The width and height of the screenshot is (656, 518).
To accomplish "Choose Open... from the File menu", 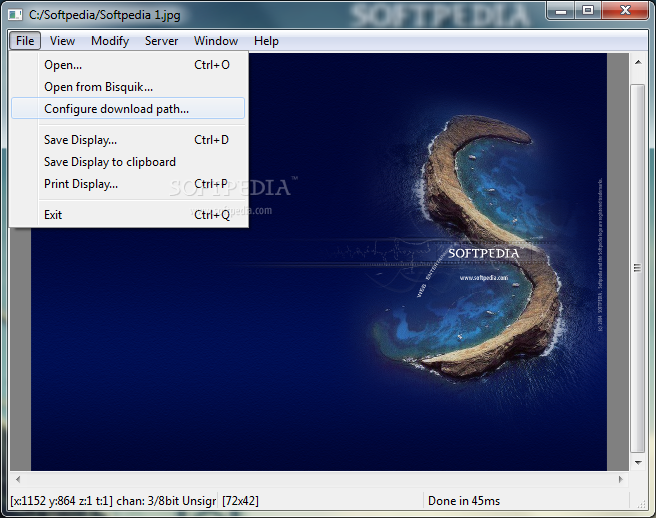I will [128, 65].
